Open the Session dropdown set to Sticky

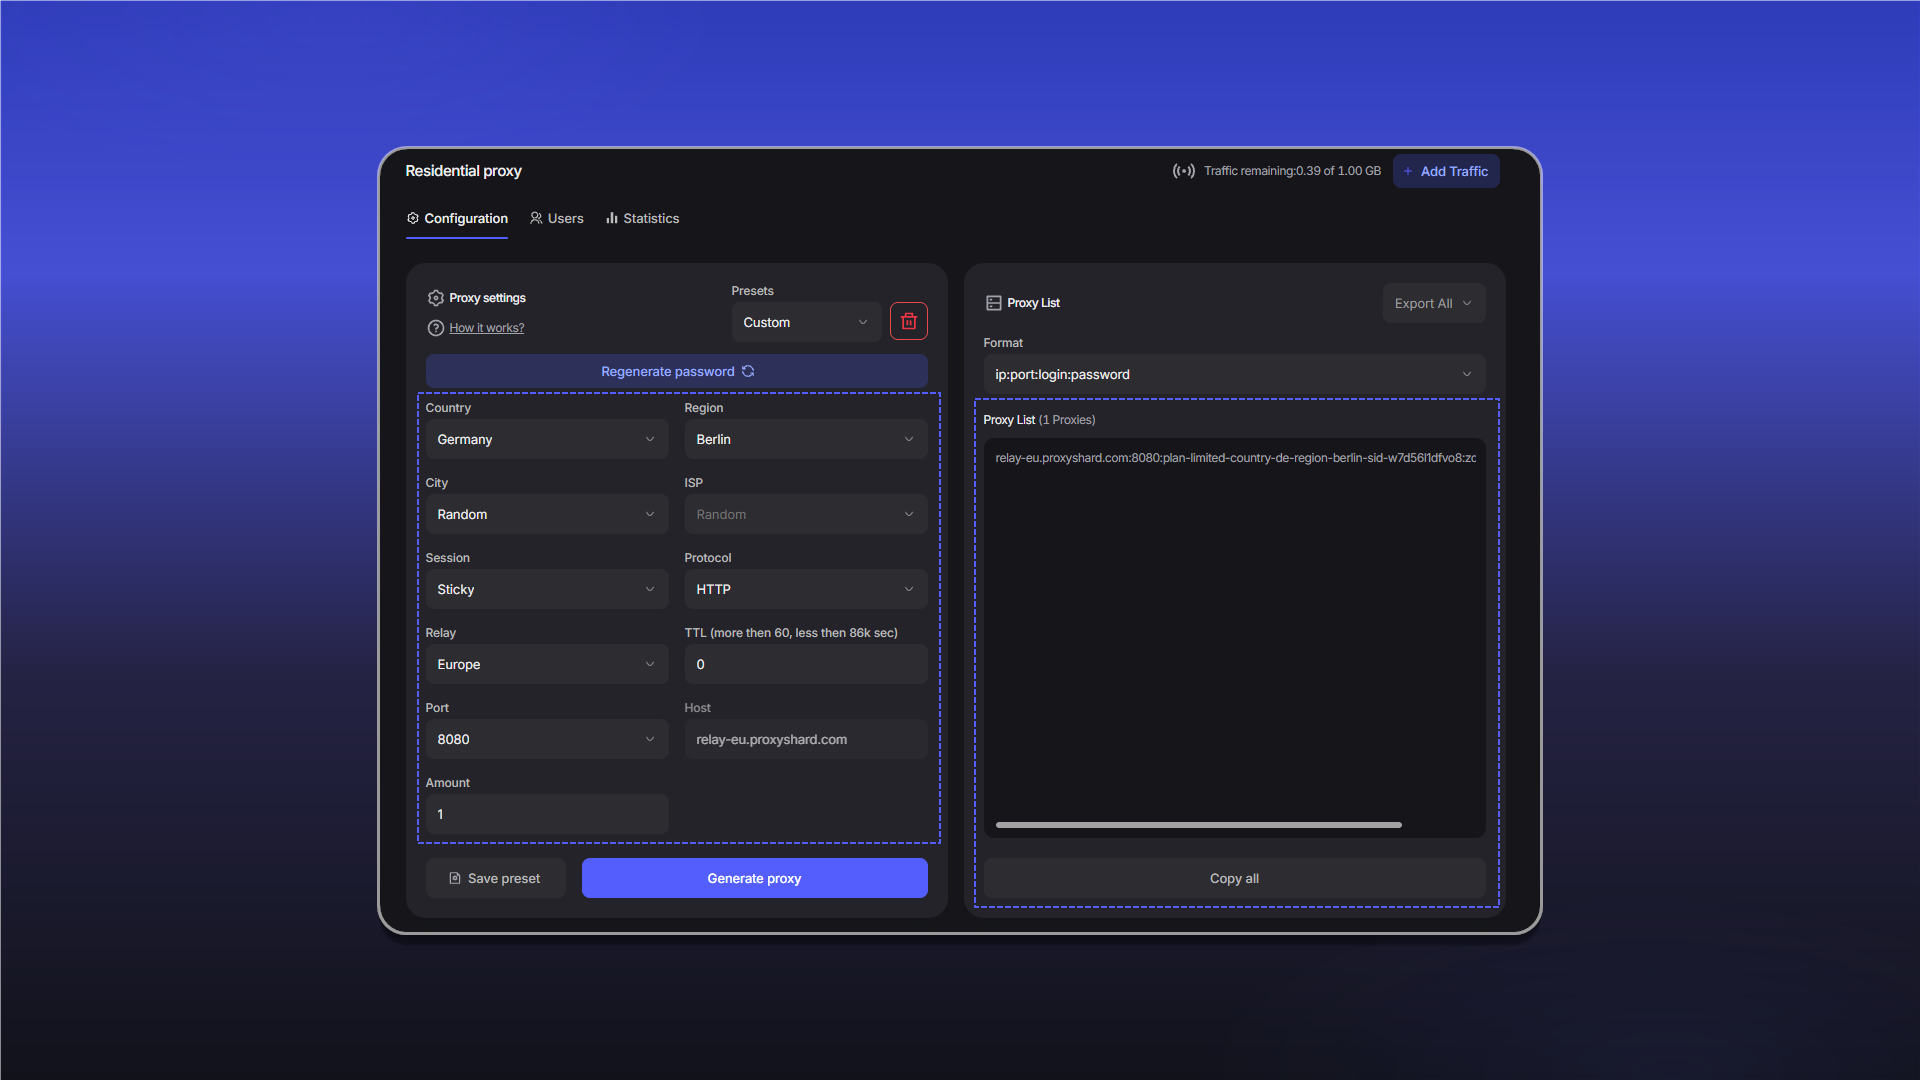pos(547,589)
